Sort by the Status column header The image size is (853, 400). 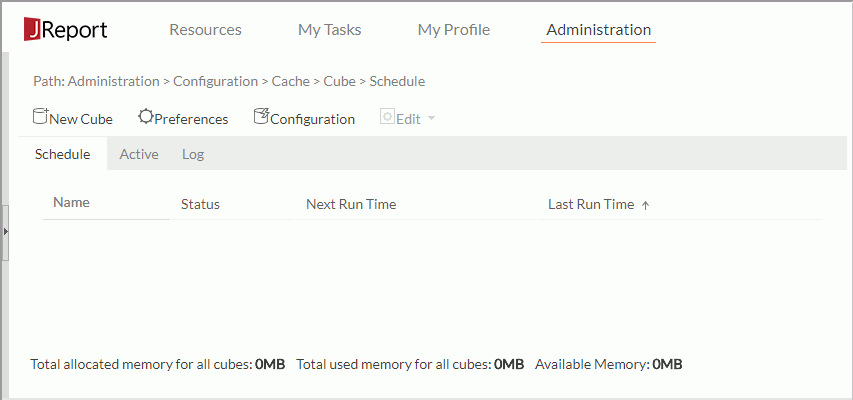(x=200, y=205)
